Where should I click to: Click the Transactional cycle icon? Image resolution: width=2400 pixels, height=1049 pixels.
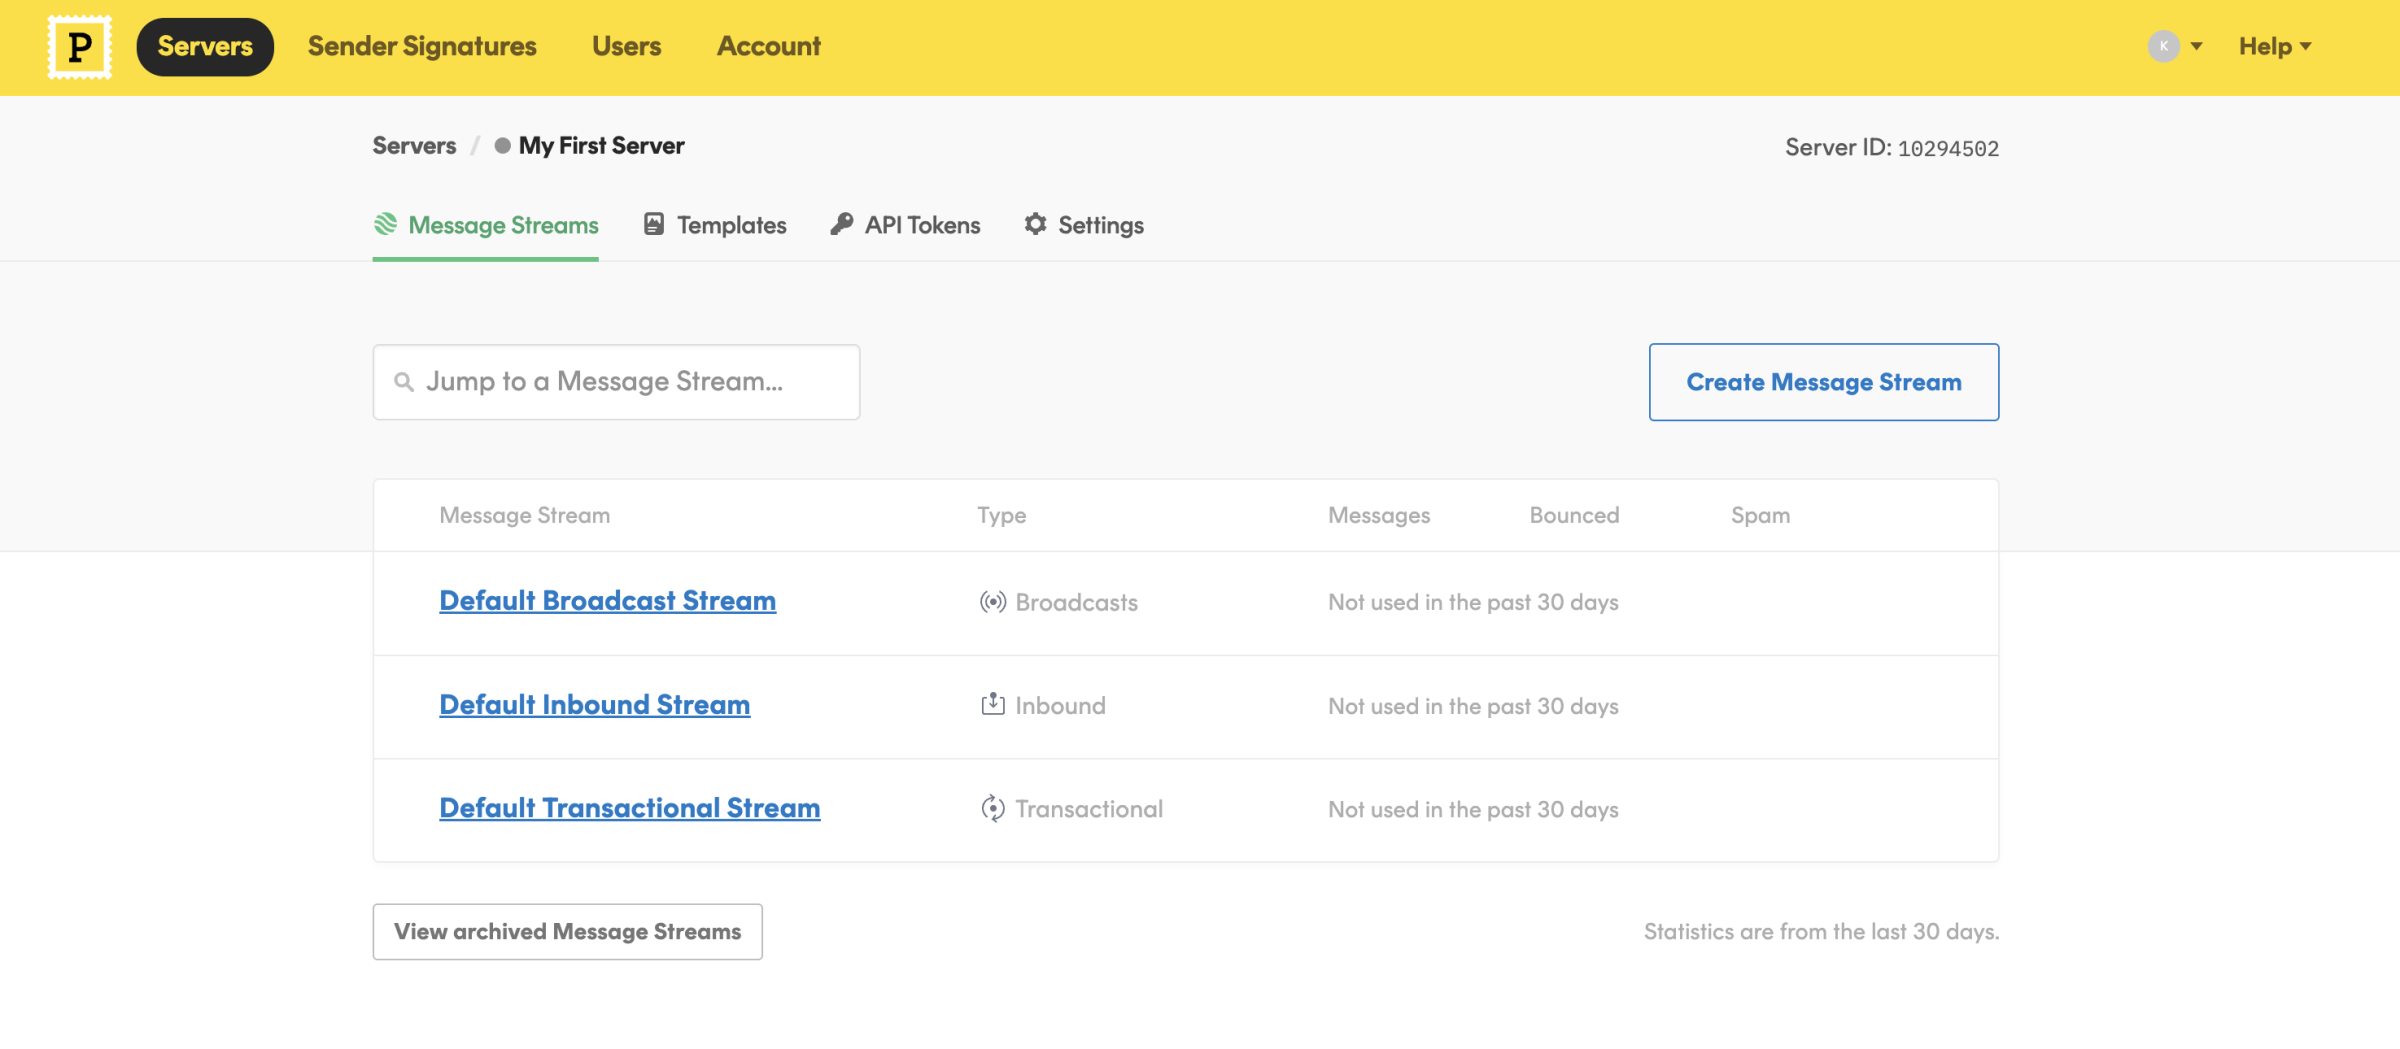[x=991, y=808]
